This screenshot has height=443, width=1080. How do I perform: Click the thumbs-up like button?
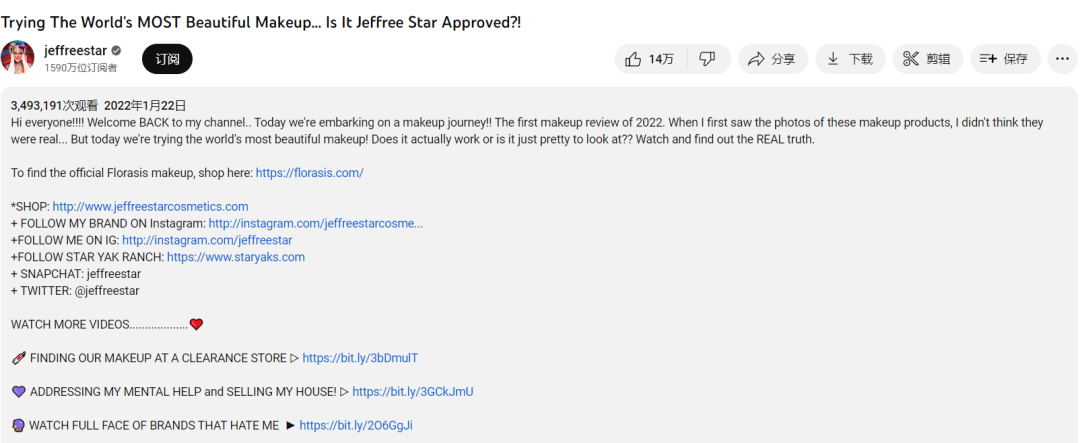pyautogui.click(x=648, y=59)
